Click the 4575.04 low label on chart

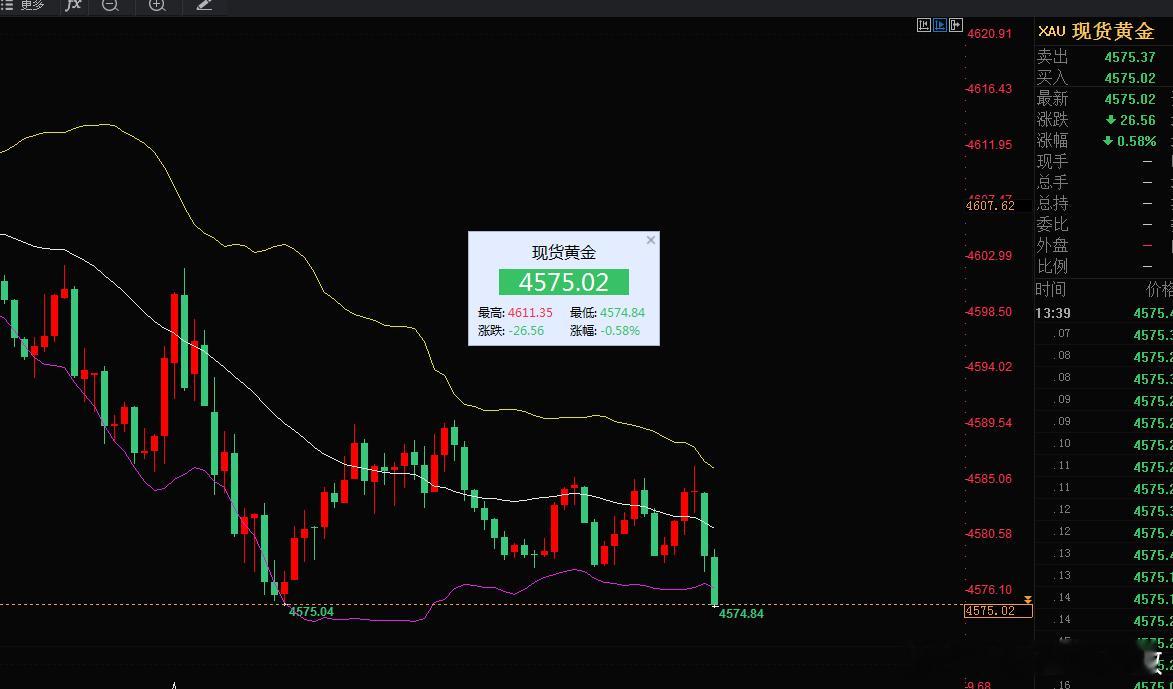tap(311, 612)
